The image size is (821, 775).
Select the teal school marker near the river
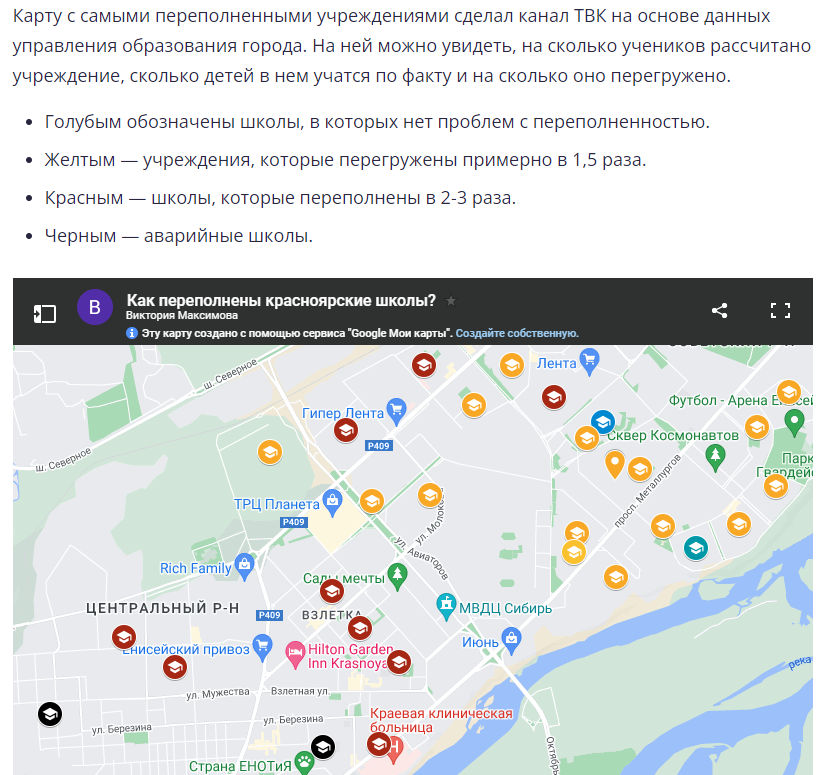tap(696, 548)
